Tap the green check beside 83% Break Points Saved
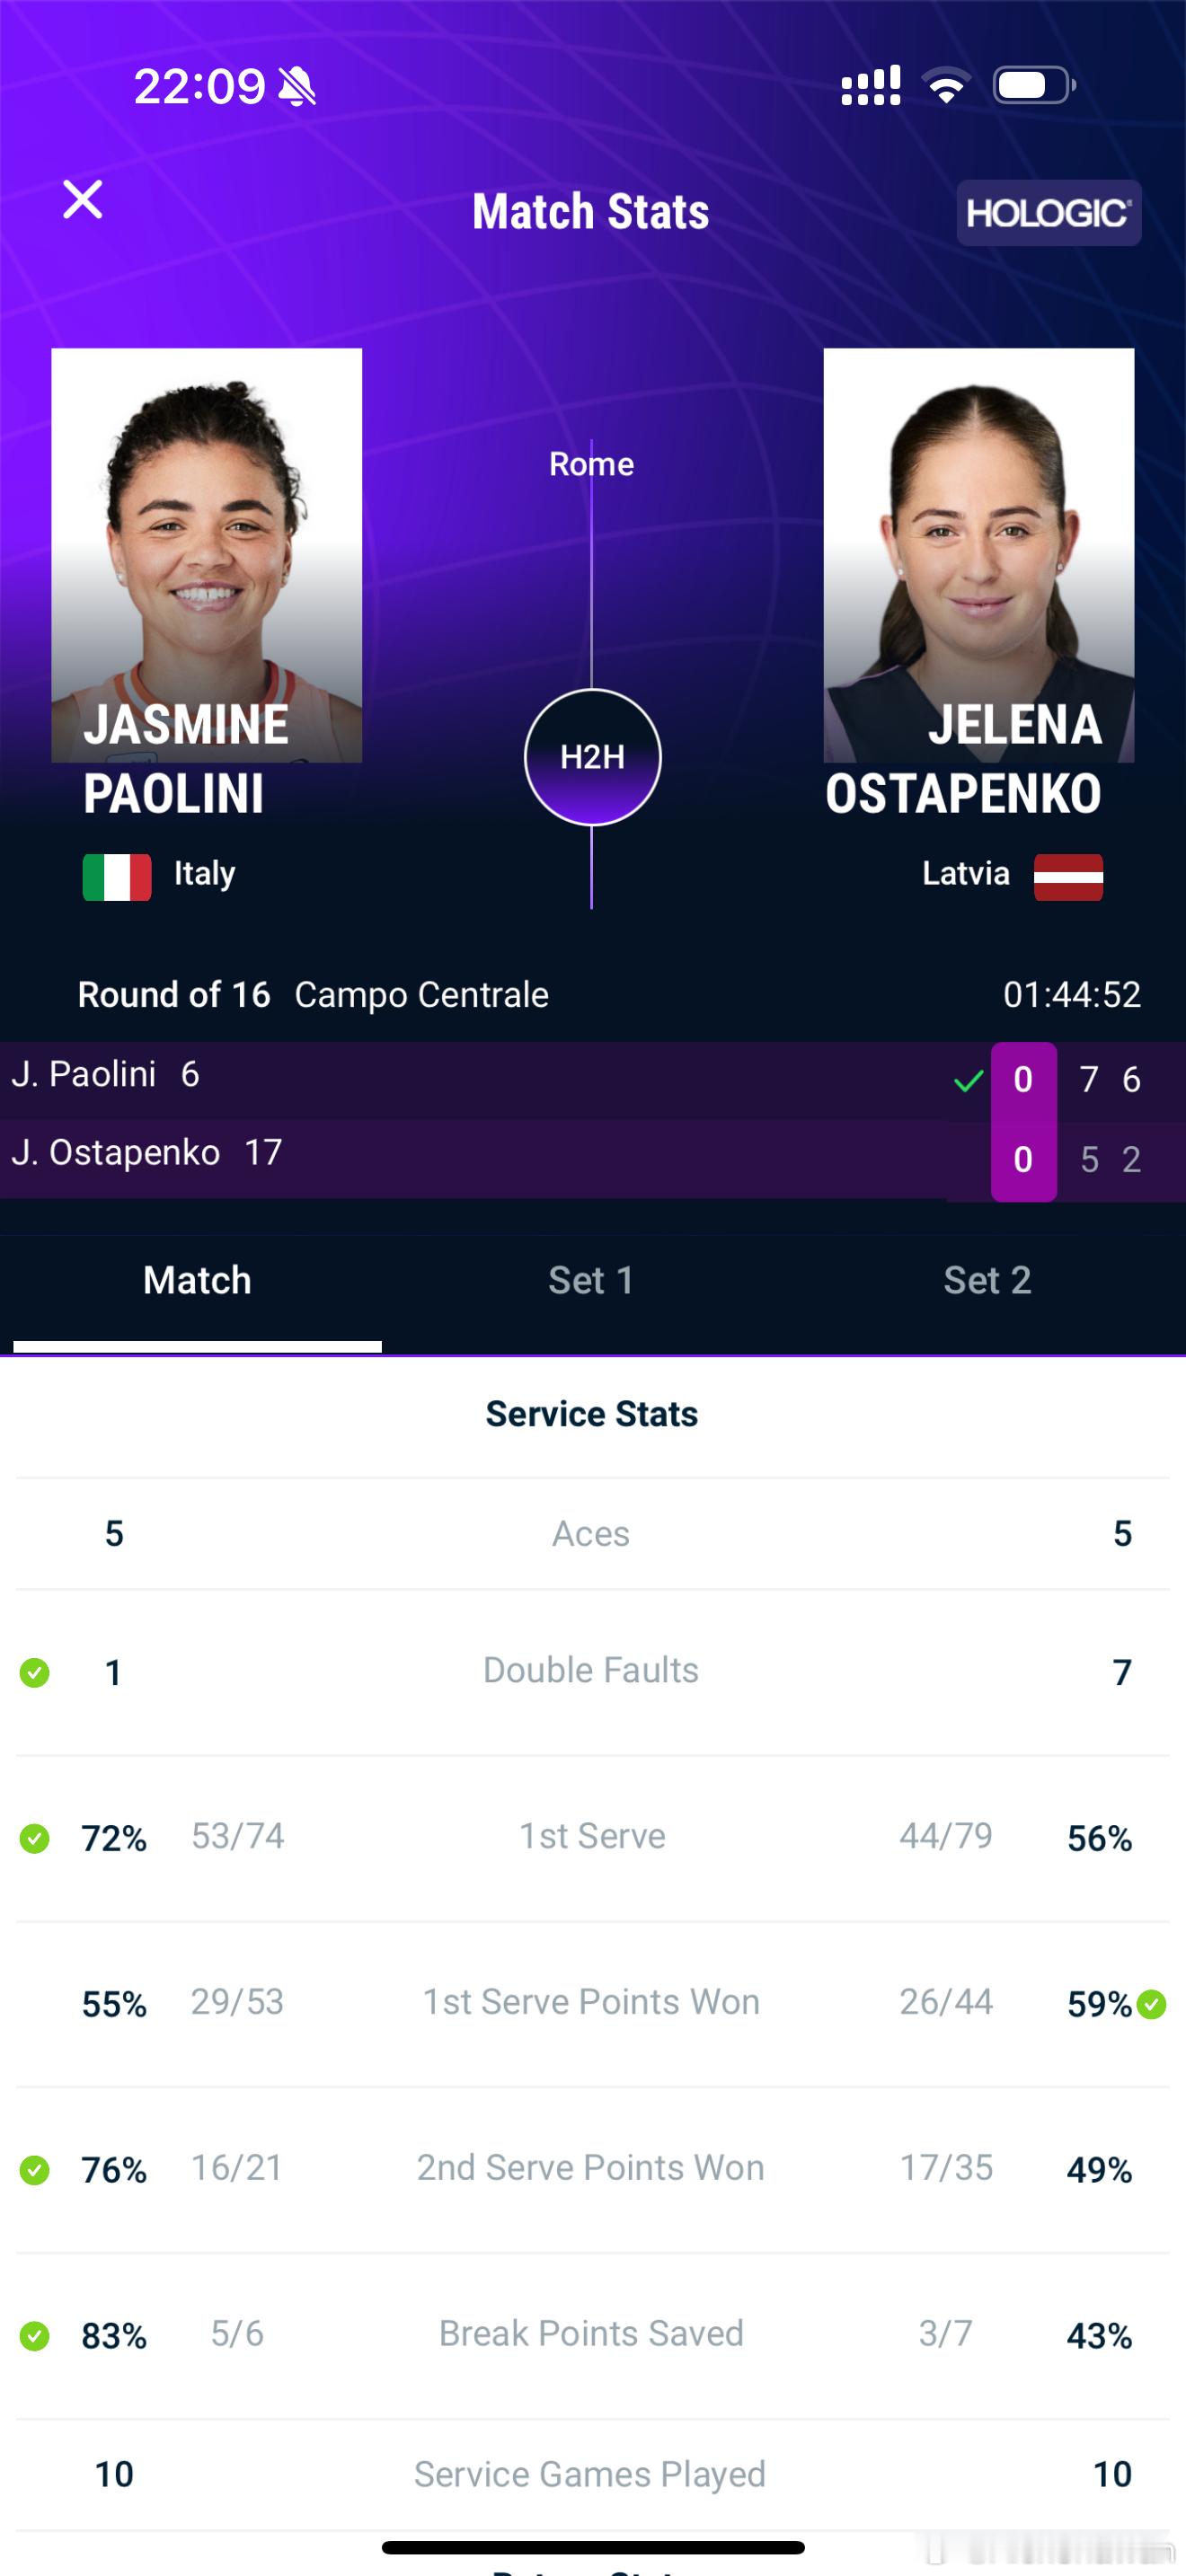 tap(35, 2336)
